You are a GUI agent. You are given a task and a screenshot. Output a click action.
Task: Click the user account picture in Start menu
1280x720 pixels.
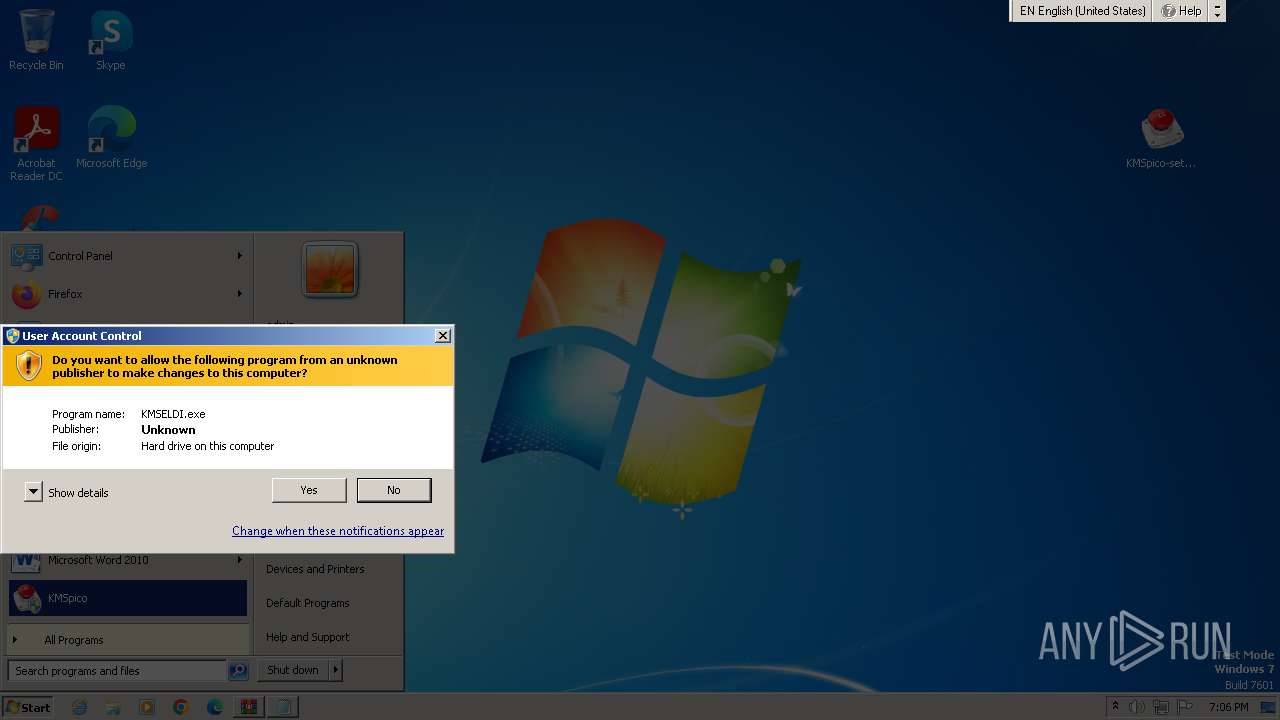[x=330, y=270]
